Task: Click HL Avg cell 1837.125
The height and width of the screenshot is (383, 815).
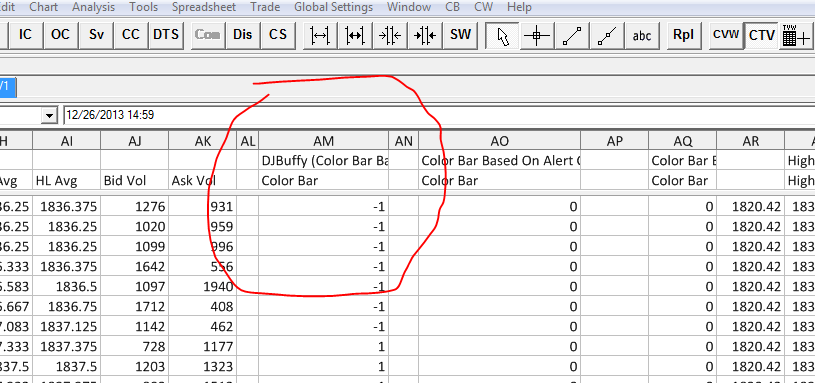Action: (x=67, y=326)
